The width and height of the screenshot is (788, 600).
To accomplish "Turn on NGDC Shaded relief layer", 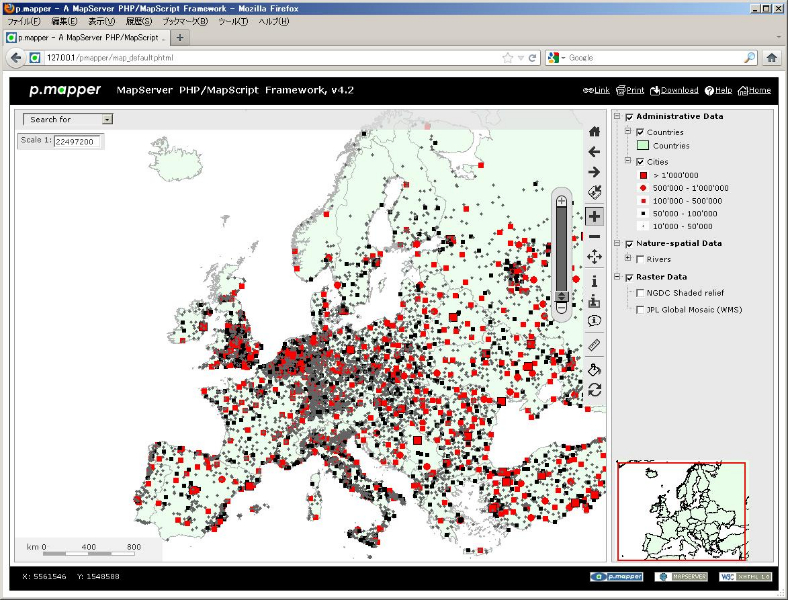I will pyautogui.click(x=640, y=293).
